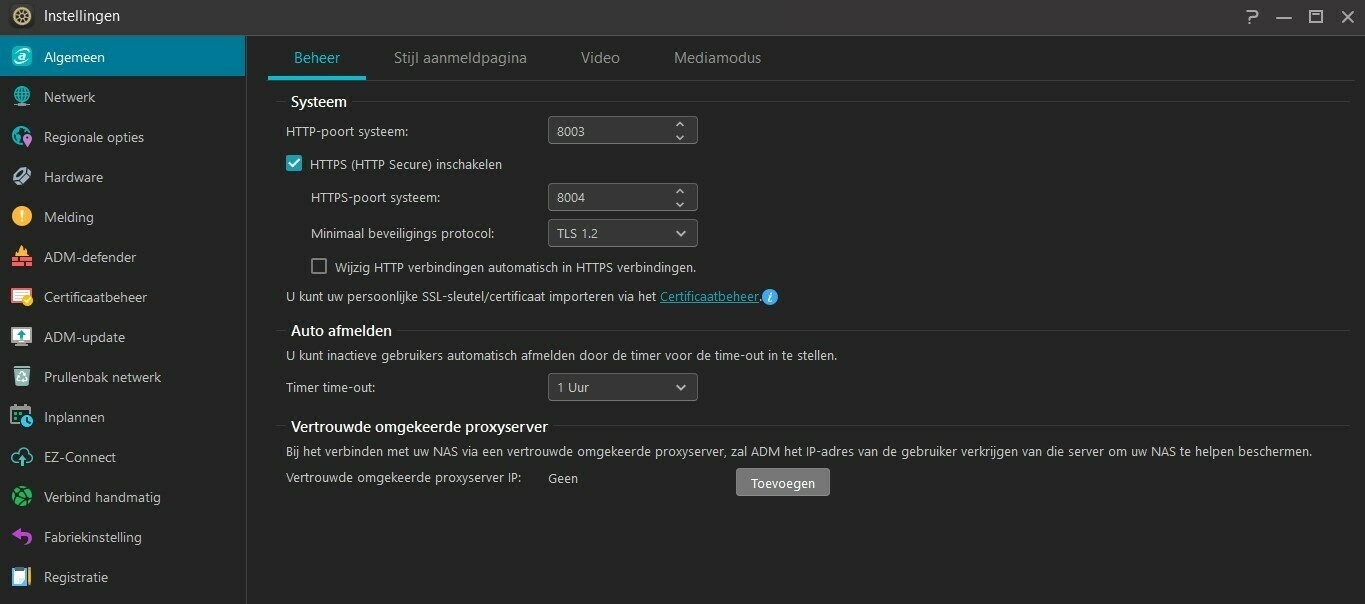Click the ADM-defender firewall icon
Screen dimensions: 1365x604
point(22,257)
